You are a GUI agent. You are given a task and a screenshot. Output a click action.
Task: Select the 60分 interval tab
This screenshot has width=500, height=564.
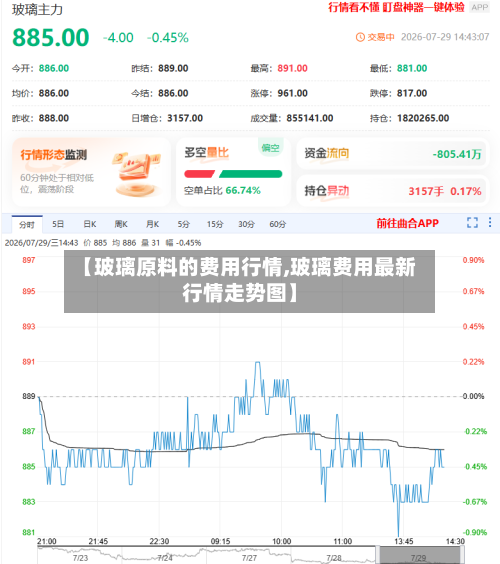[278, 224]
